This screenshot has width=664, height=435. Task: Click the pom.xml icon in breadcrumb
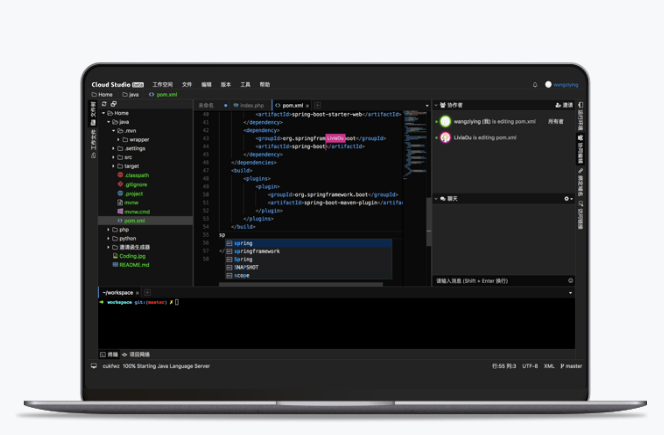[152, 94]
